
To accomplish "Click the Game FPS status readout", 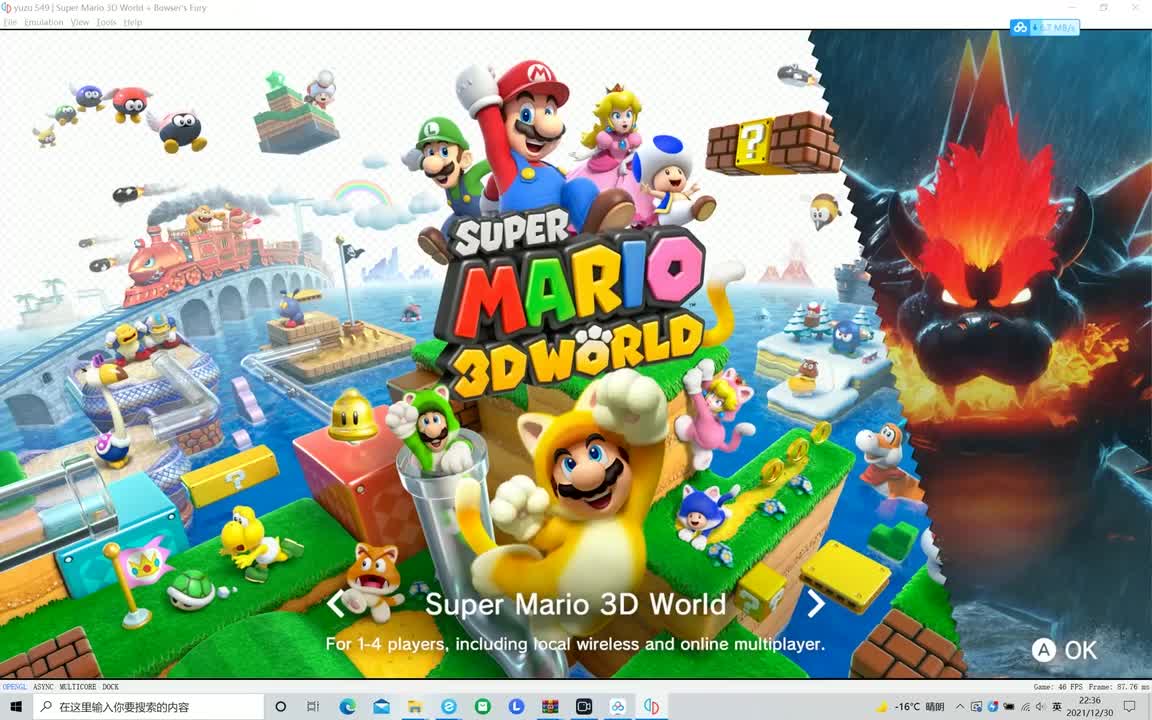I will [x=1059, y=687].
